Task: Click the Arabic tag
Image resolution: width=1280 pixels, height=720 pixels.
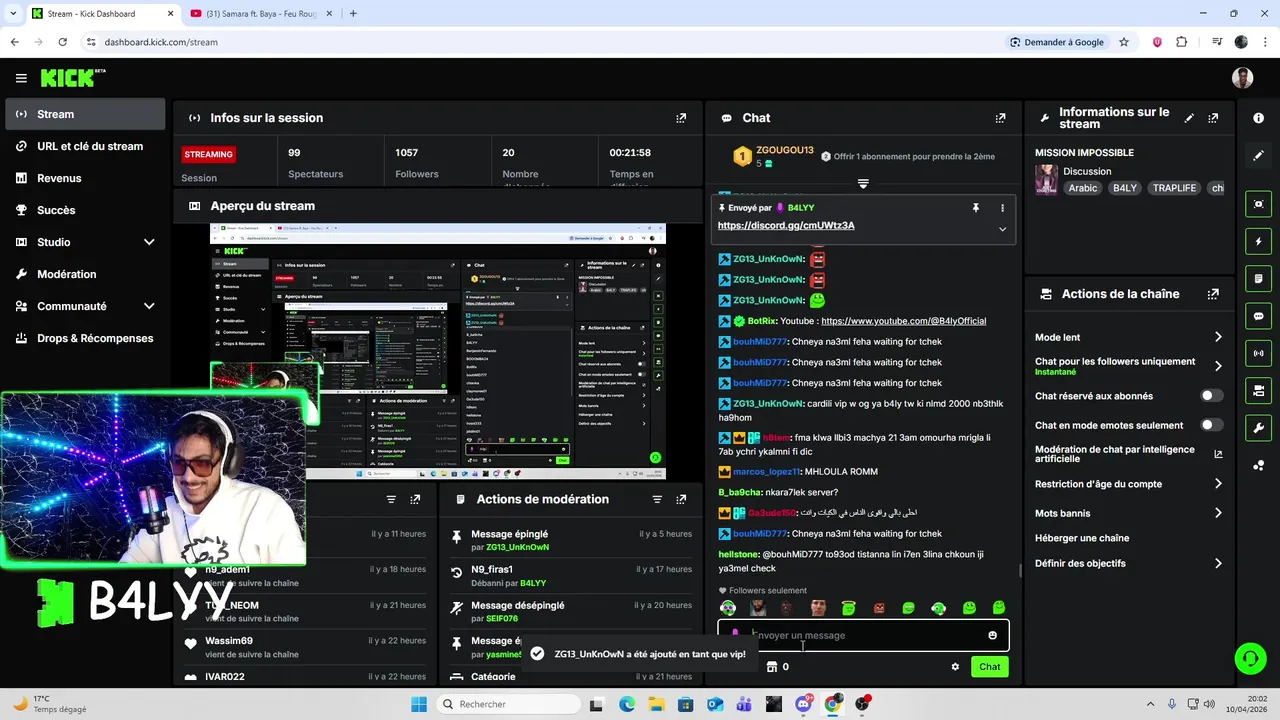Action: click(x=1083, y=188)
